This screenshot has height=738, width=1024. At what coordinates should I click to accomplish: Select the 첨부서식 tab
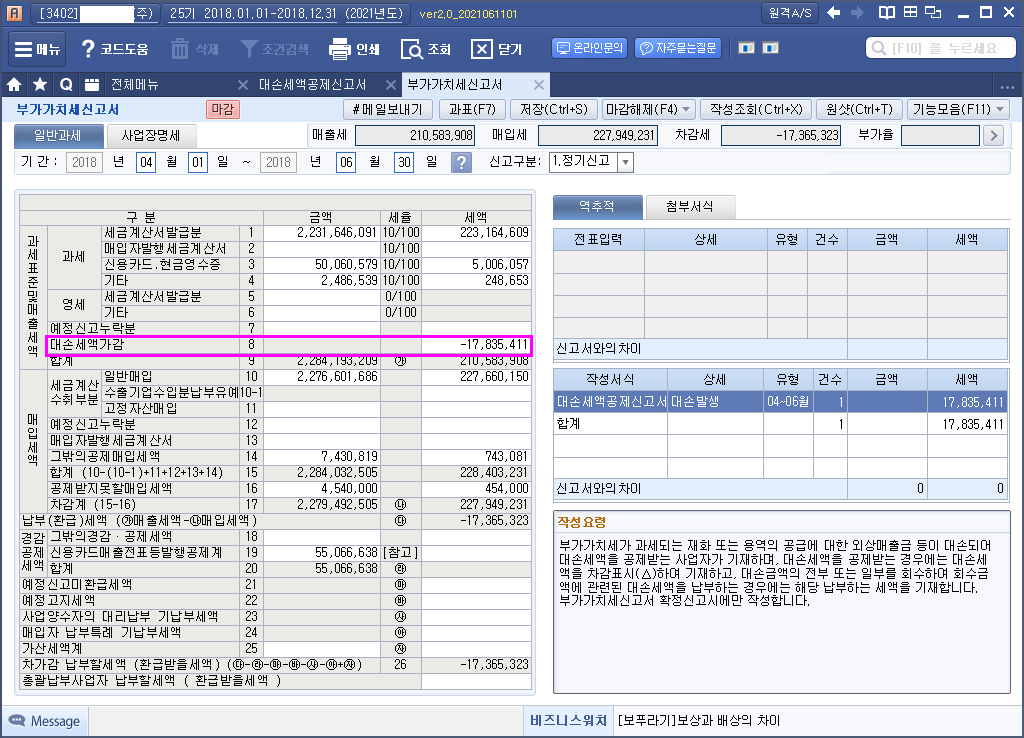(x=690, y=207)
